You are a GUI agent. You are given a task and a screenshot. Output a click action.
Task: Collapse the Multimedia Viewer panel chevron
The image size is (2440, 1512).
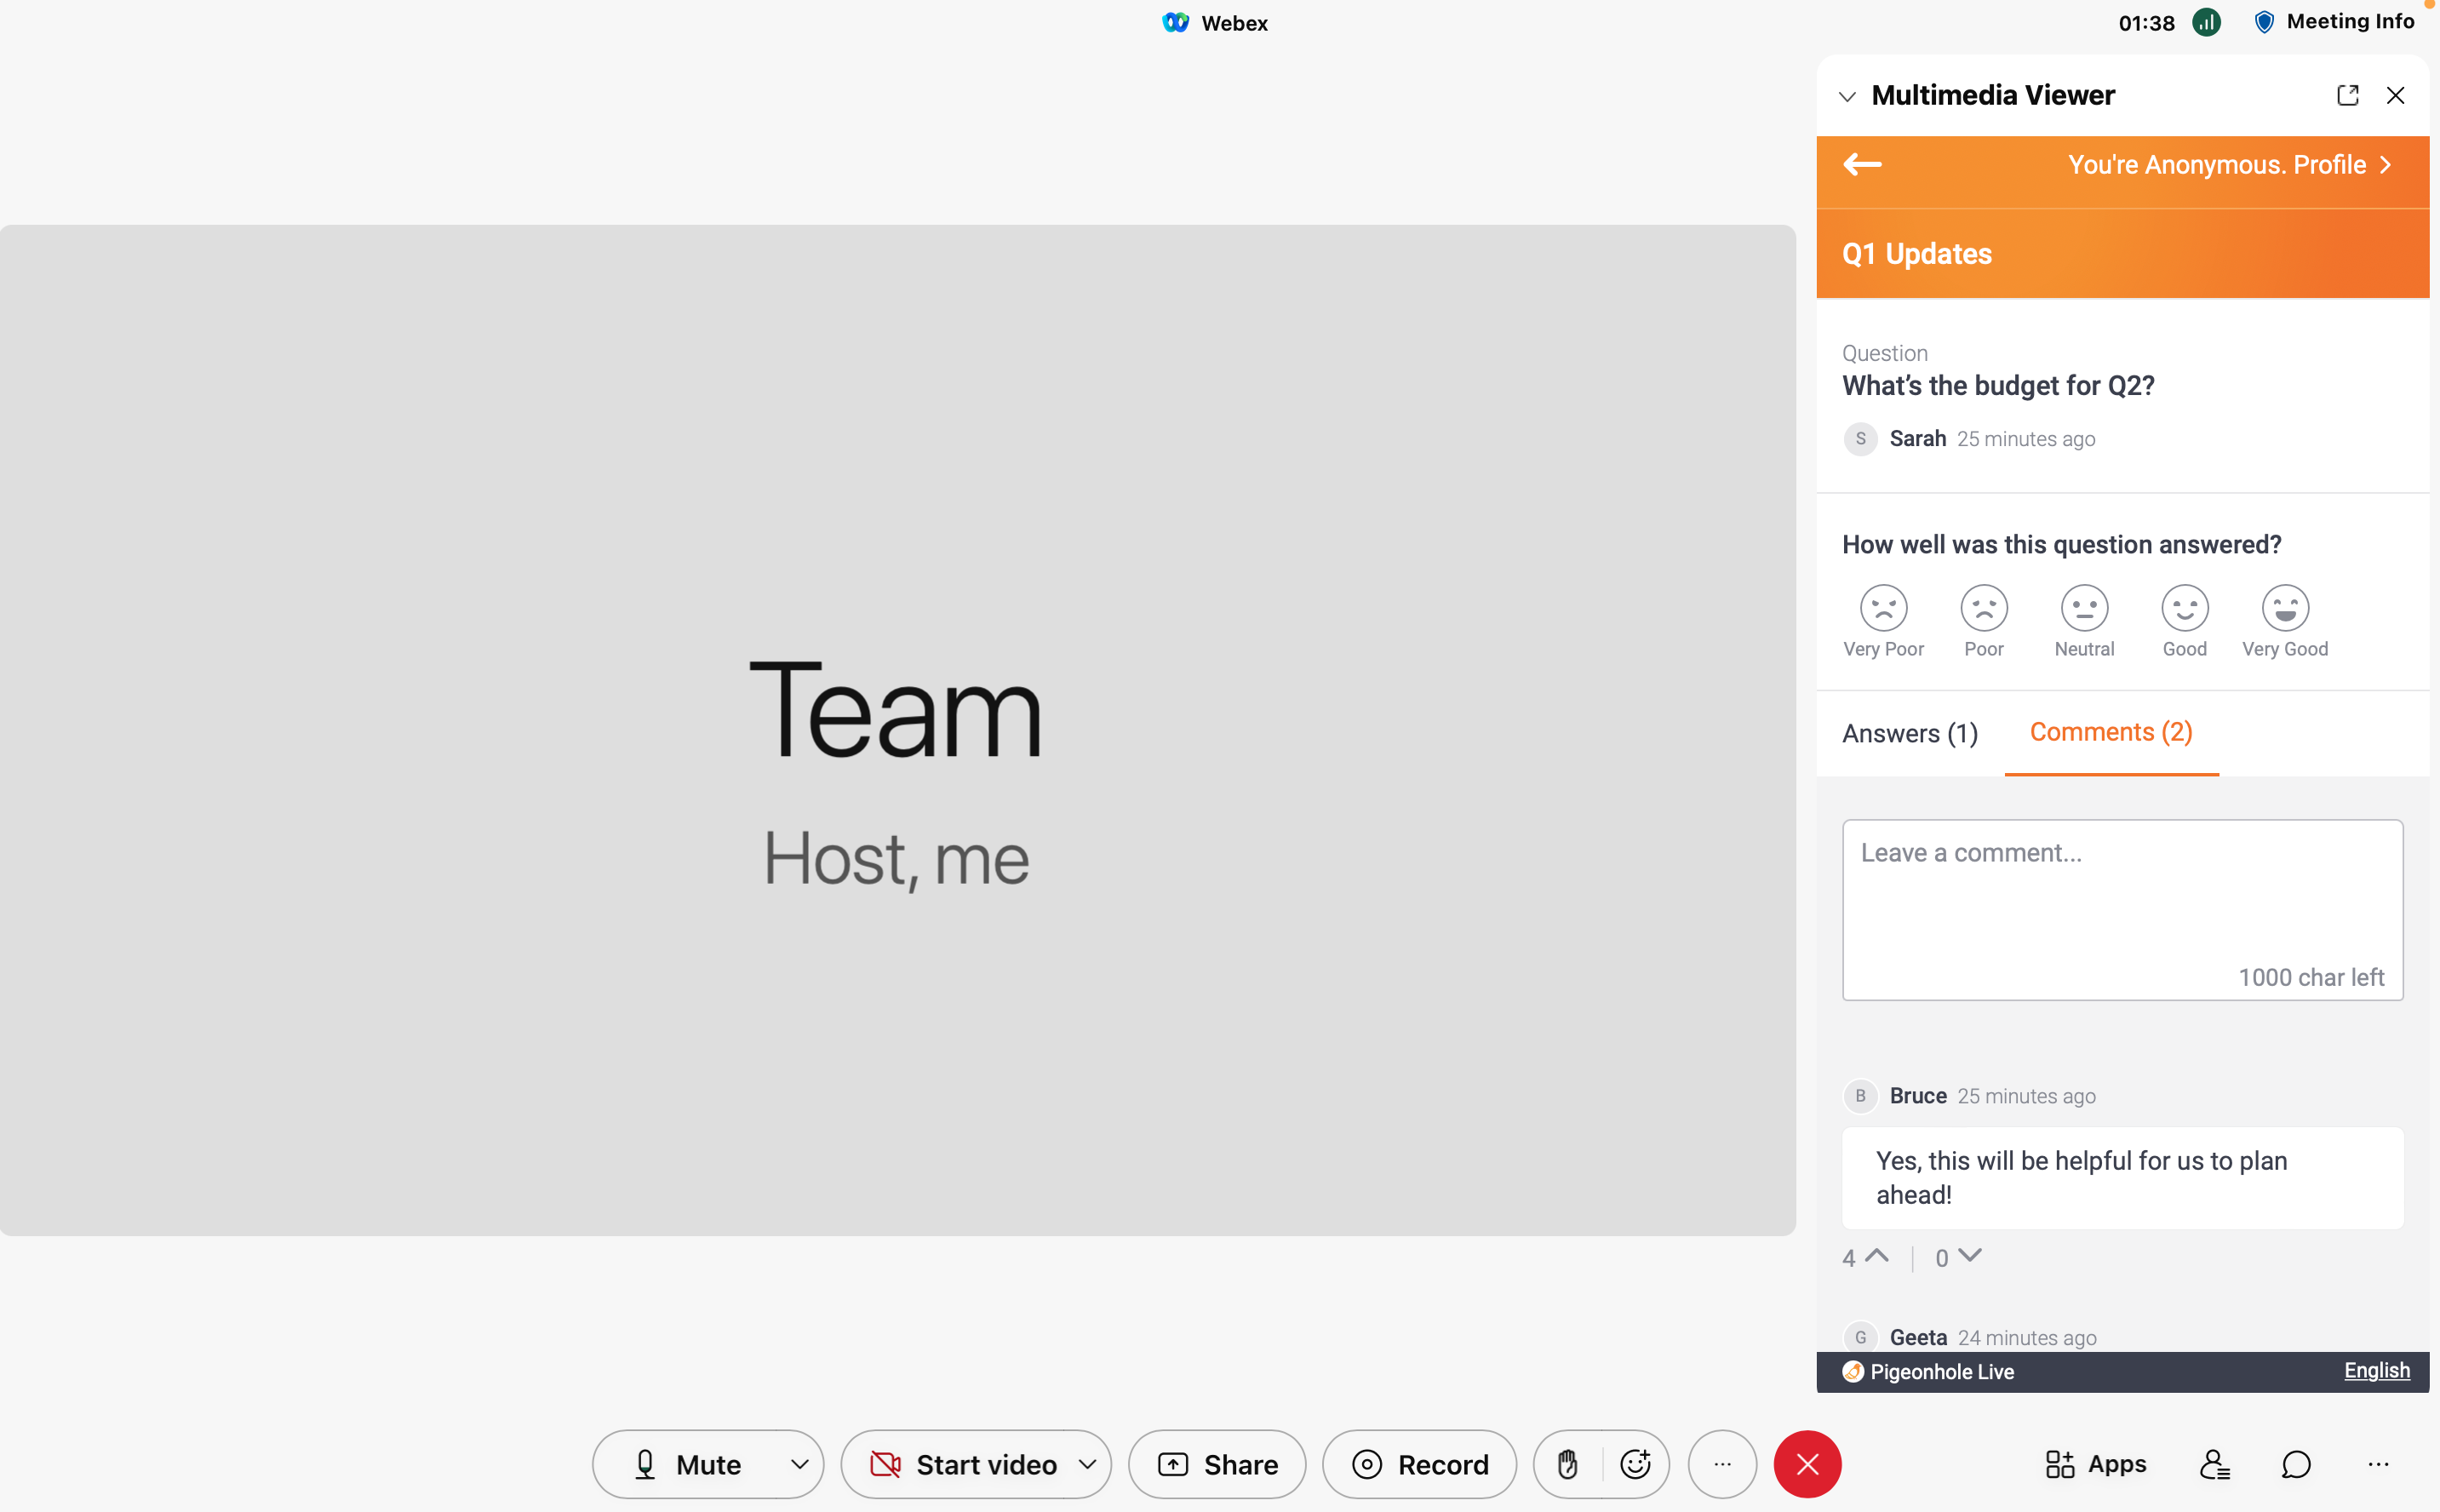click(1847, 96)
